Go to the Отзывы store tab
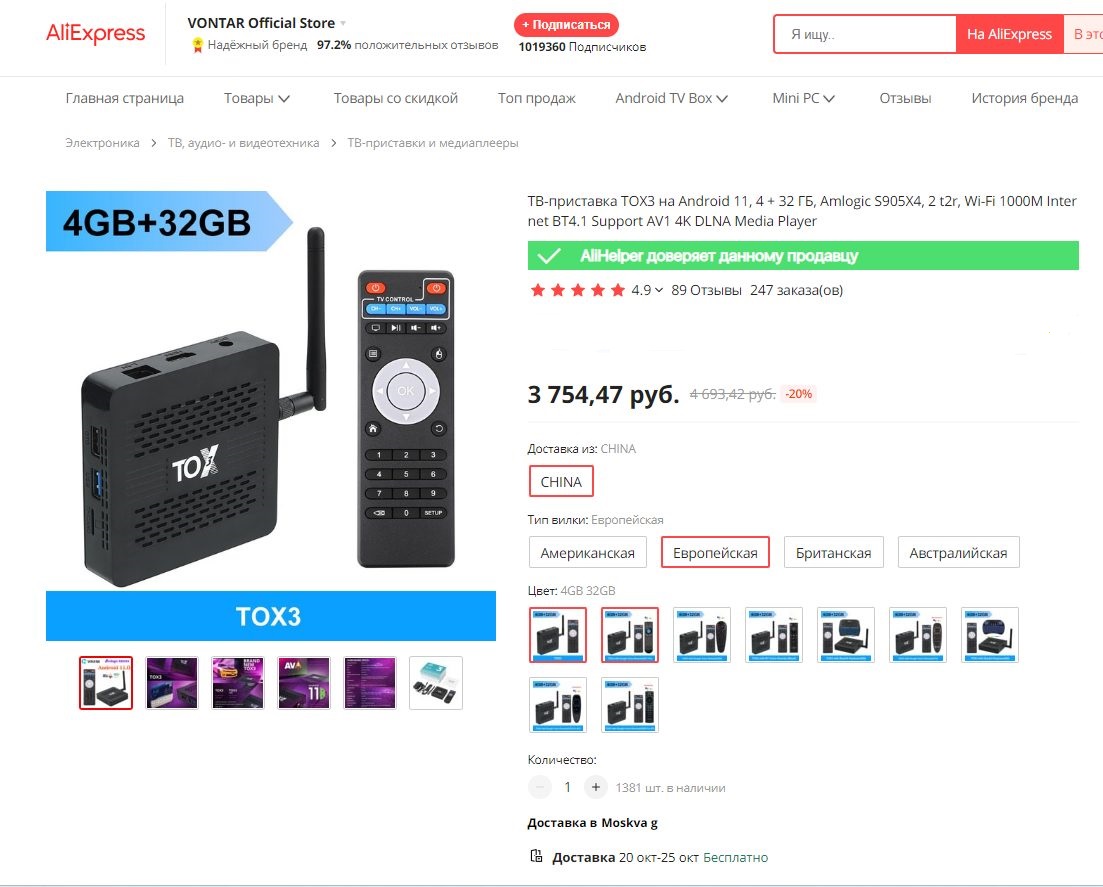 coord(905,98)
